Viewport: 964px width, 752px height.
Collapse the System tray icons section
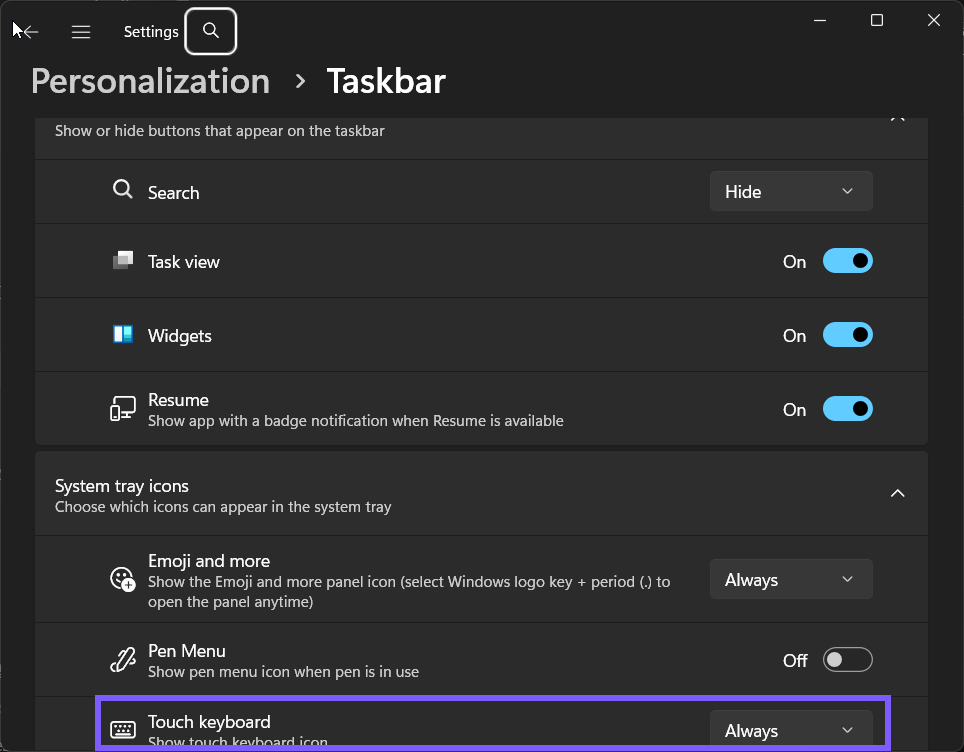(898, 493)
